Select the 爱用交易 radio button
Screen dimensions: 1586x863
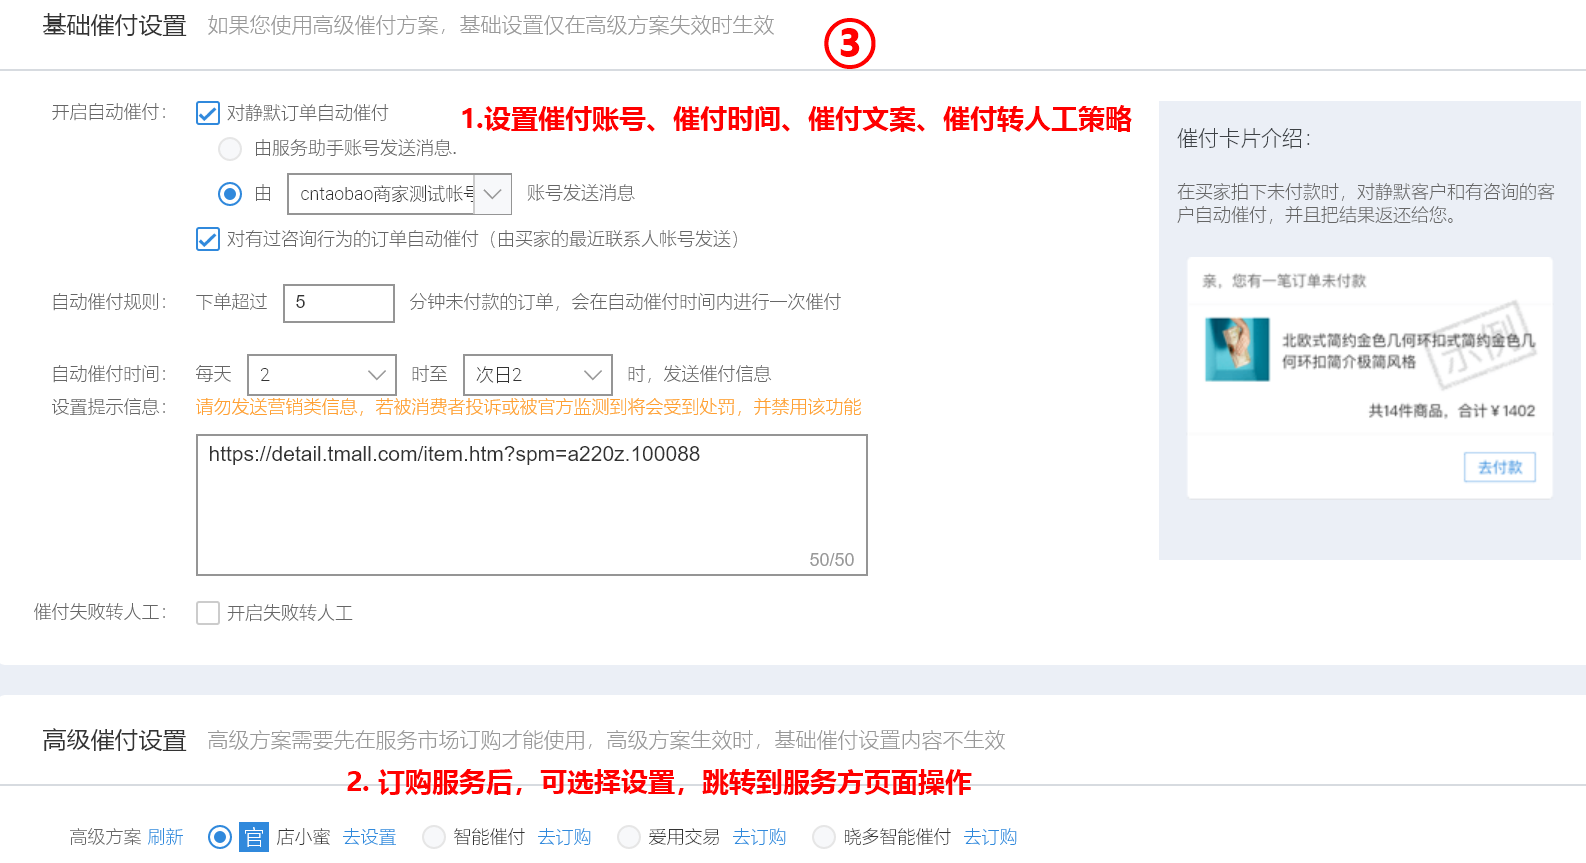(x=629, y=837)
